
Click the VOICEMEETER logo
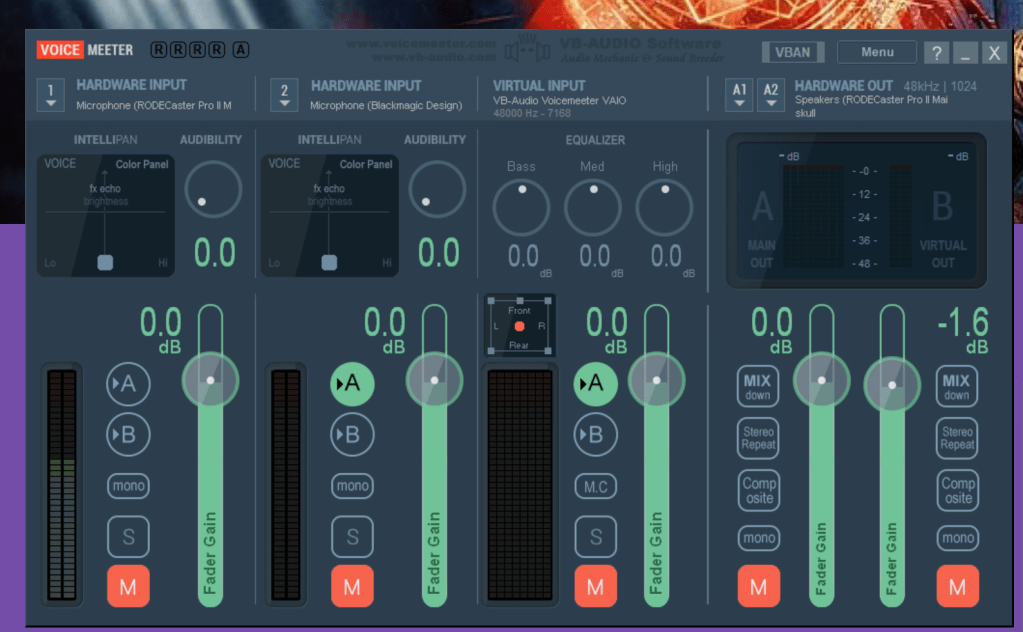coord(85,50)
